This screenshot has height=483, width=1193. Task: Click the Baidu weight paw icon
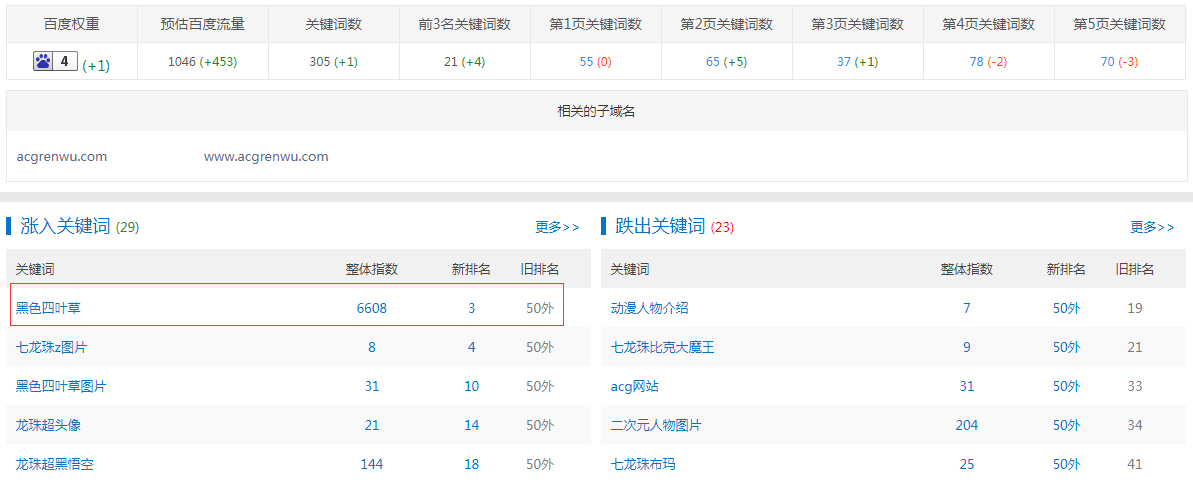[x=43, y=62]
